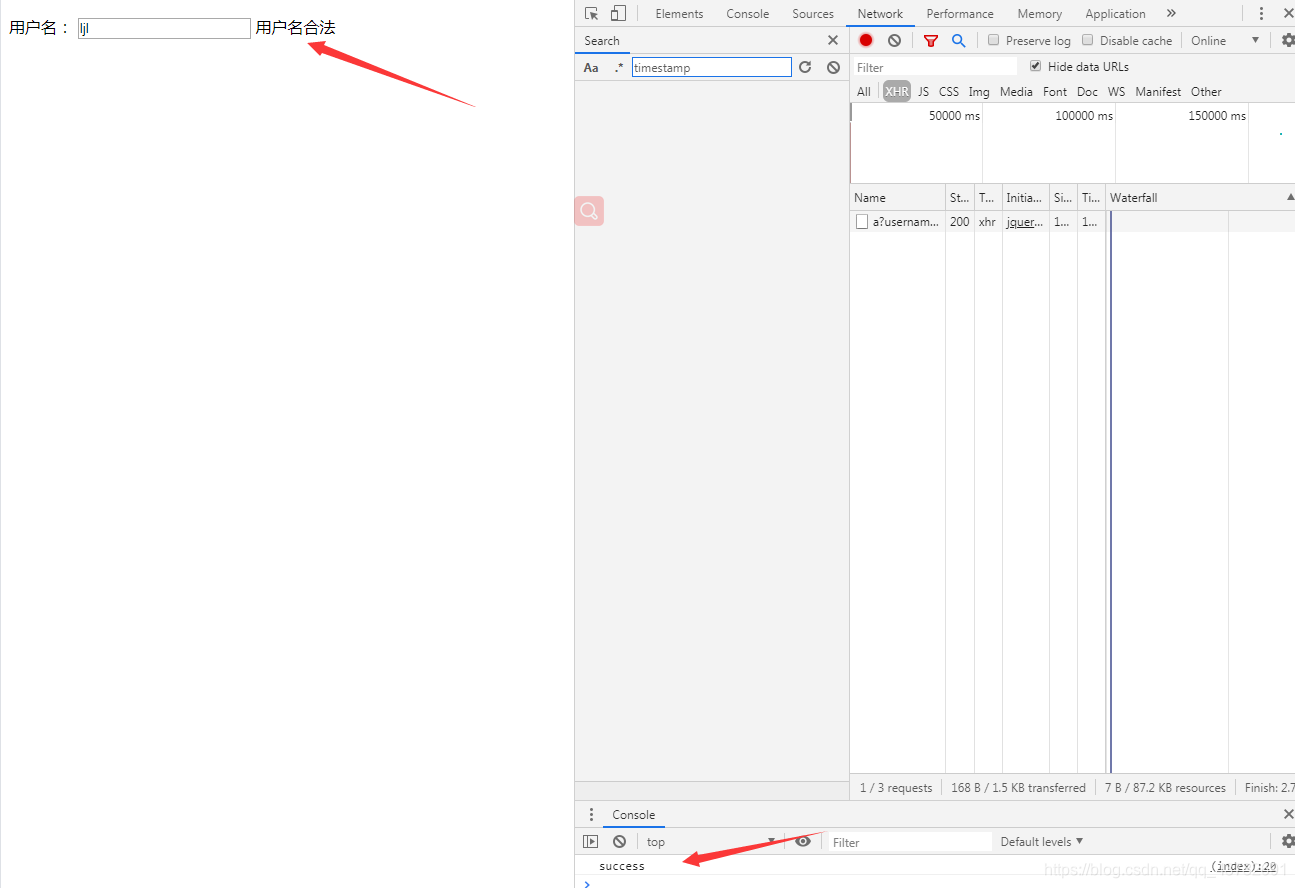Viewport: 1295px width, 888px height.
Task: Click the console prompt chevron
Action: [587, 883]
